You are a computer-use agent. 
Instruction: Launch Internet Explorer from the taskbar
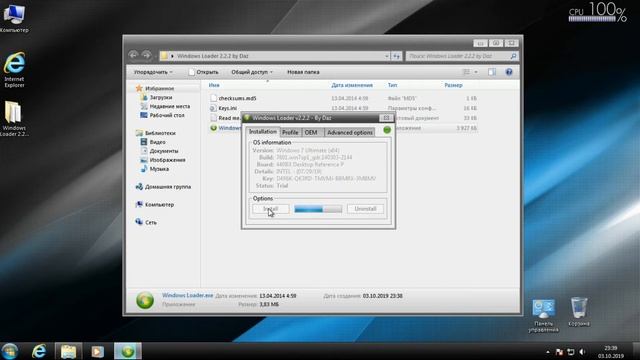[x=39, y=351]
